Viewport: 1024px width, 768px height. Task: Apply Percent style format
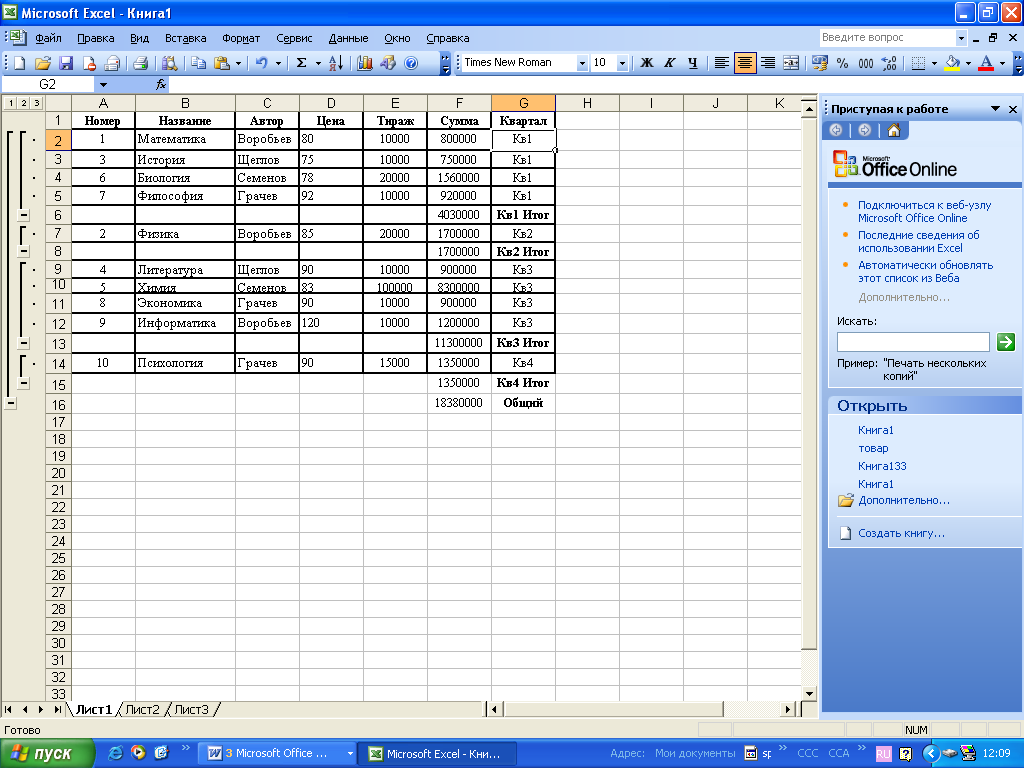[842, 63]
